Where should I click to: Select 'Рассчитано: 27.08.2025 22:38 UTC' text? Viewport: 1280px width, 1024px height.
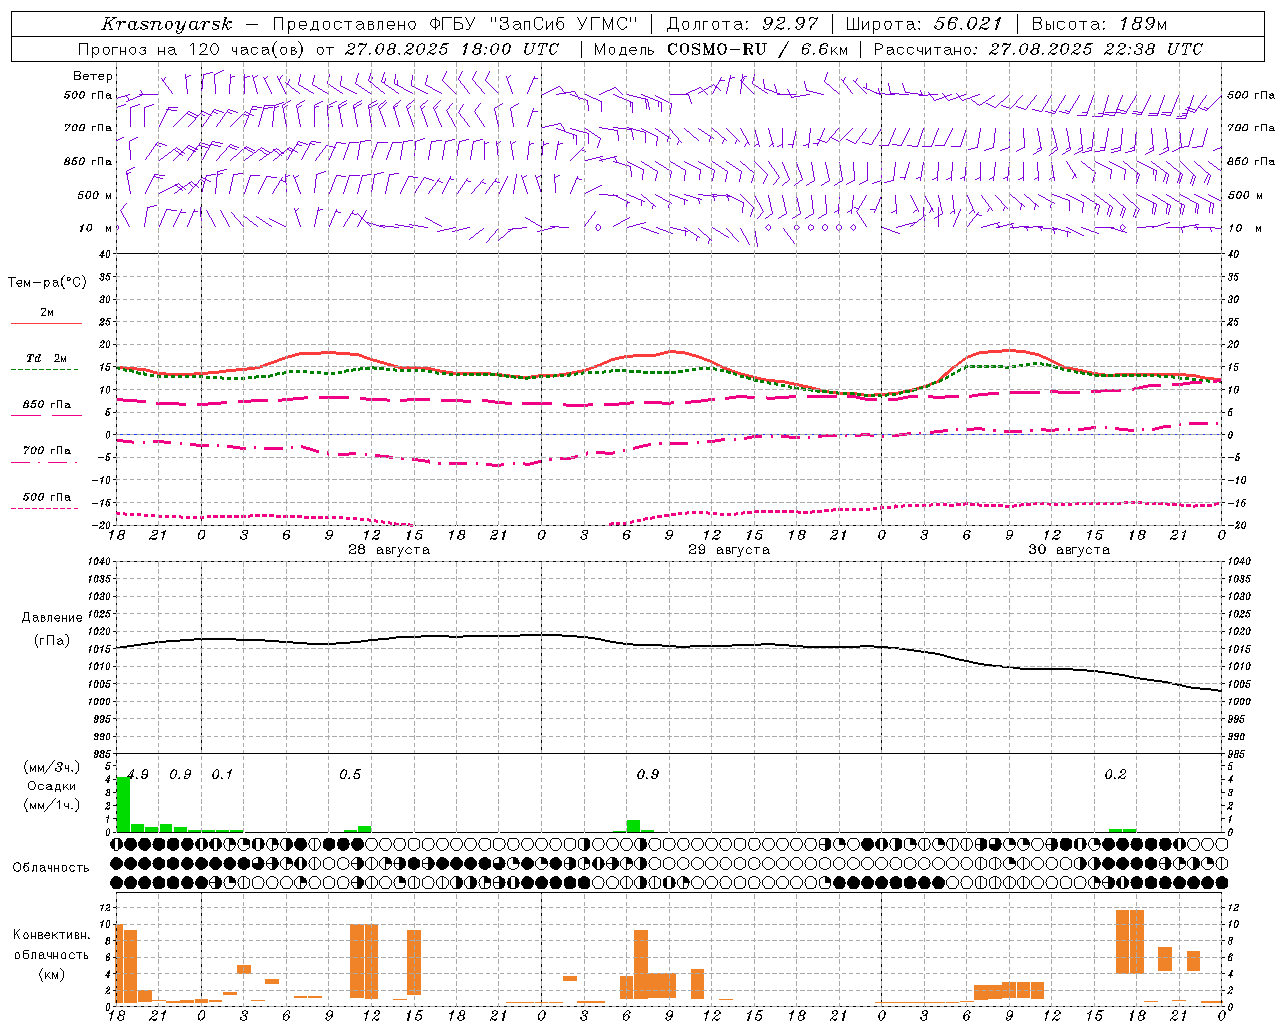coord(1038,49)
